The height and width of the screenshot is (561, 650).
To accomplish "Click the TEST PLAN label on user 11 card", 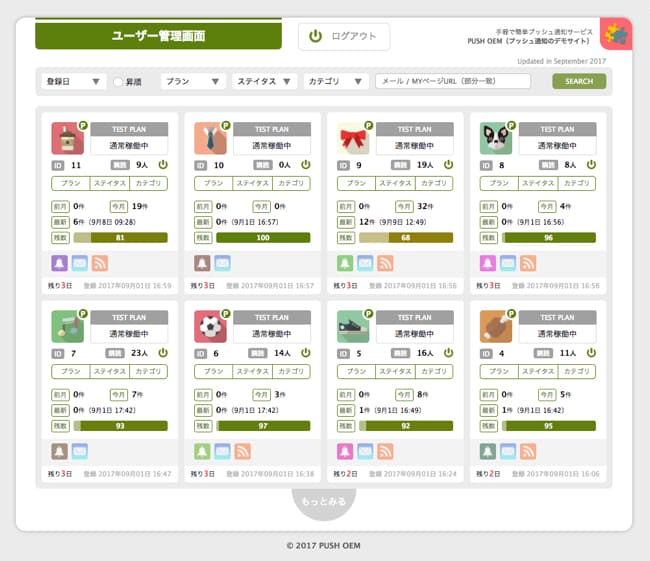I will 129,129.
